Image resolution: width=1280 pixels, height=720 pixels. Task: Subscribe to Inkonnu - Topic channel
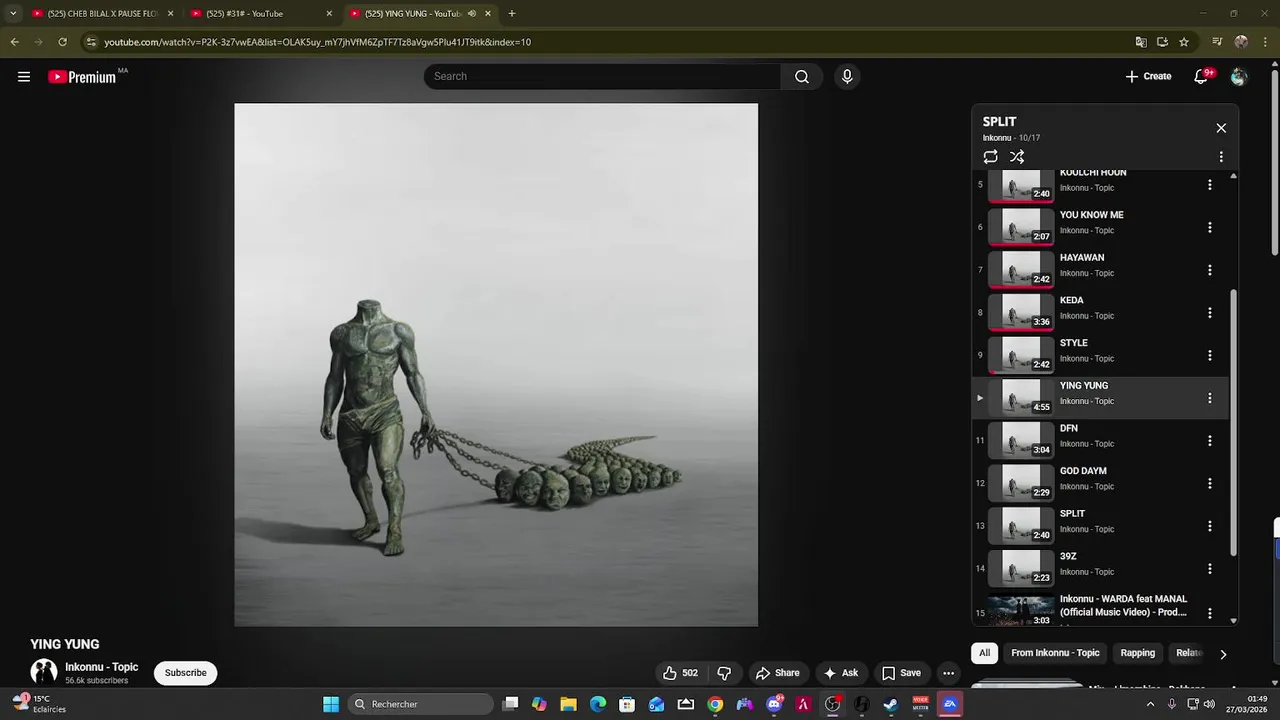(186, 673)
